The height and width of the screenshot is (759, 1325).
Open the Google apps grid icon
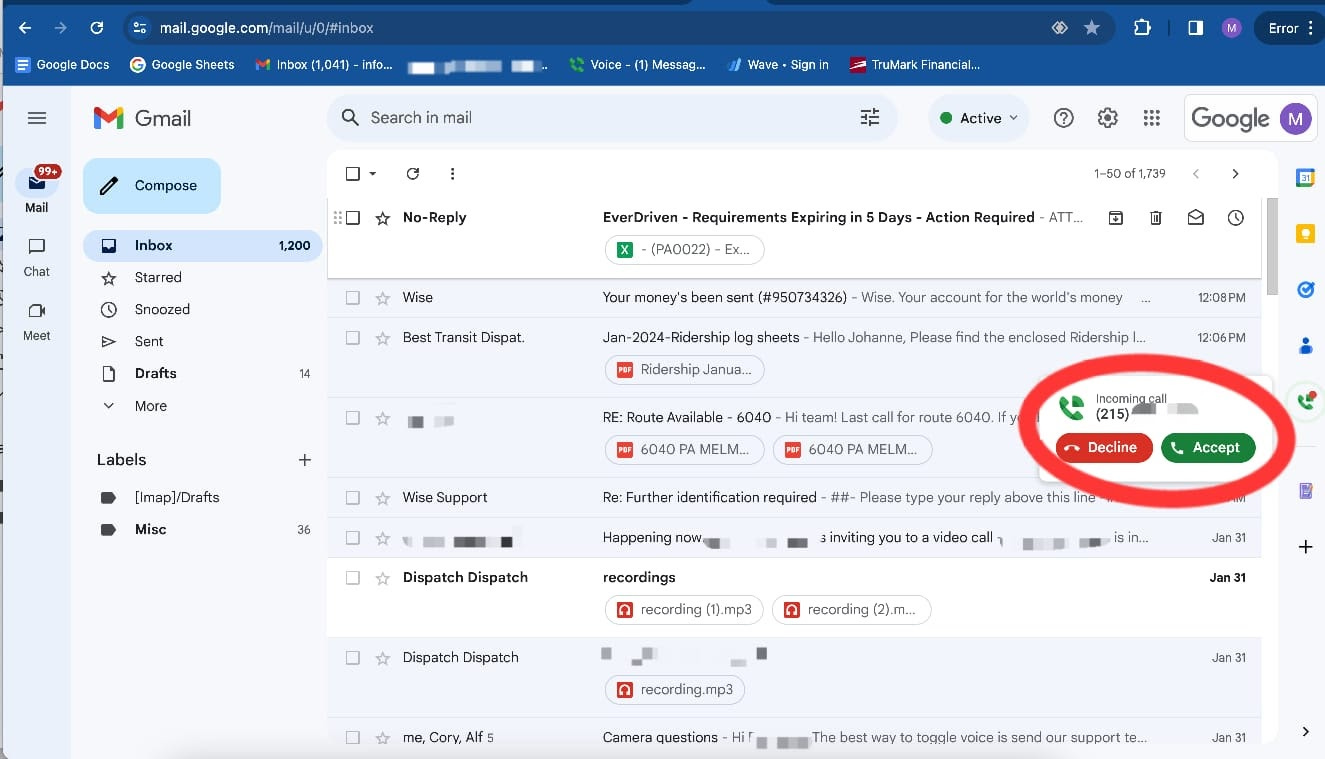[1151, 118]
